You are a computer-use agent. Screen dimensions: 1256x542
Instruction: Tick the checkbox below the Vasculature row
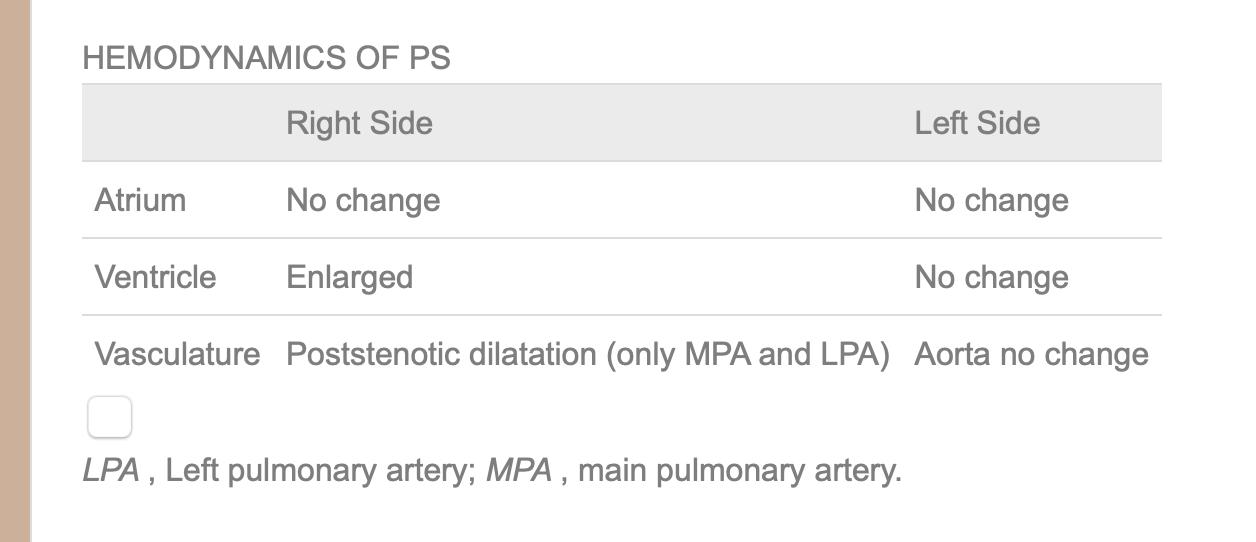(x=110, y=417)
